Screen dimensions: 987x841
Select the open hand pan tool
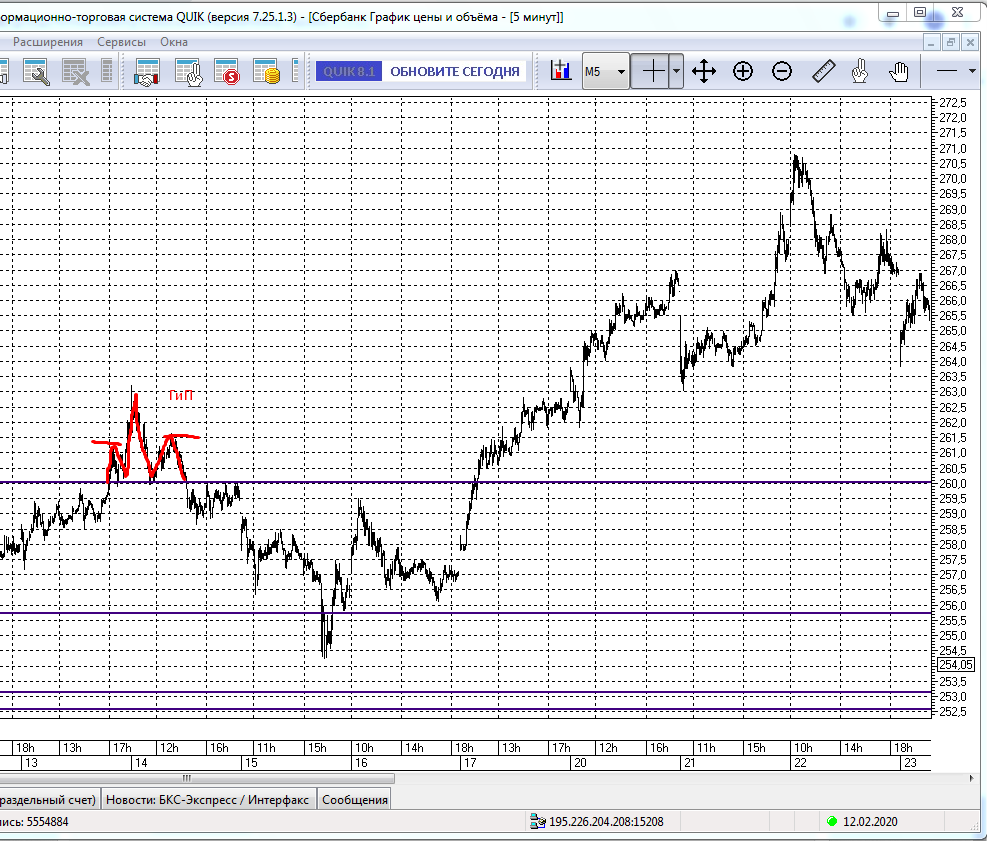[x=899, y=71]
